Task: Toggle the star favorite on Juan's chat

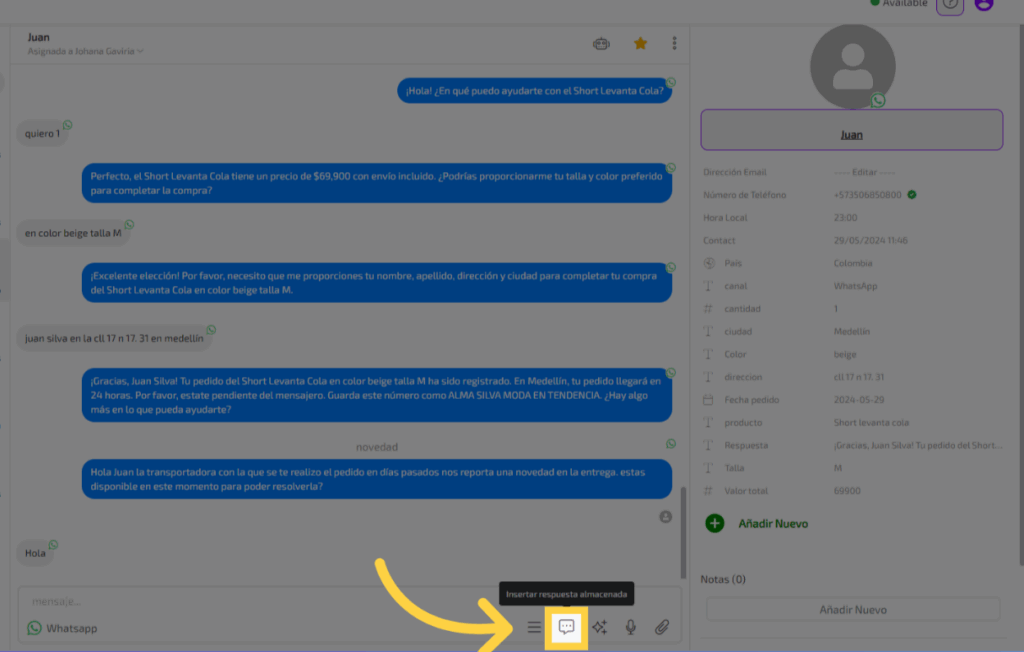Action: click(640, 43)
